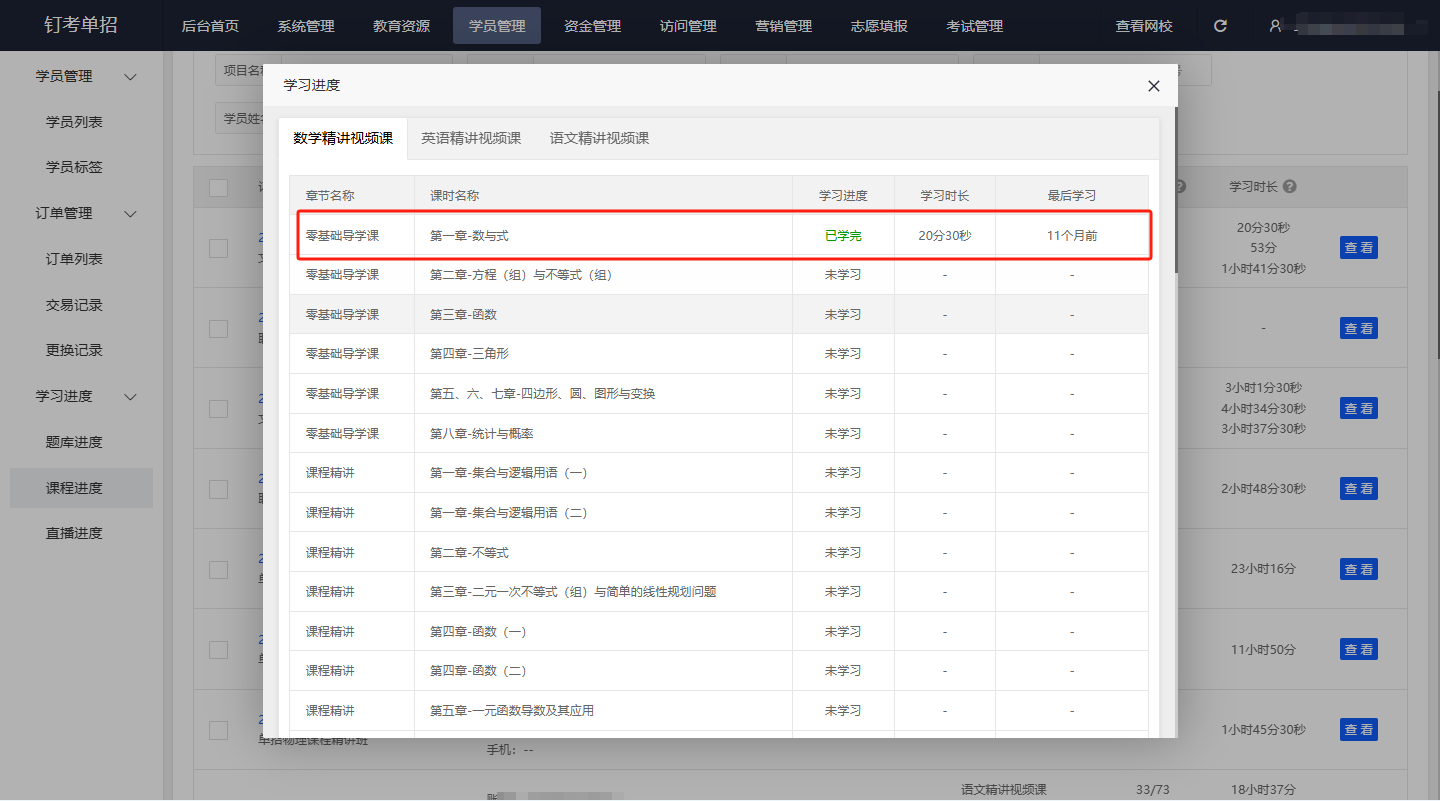
Task: Click the 钉考单招 logo
Action: click(x=81, y=25)
